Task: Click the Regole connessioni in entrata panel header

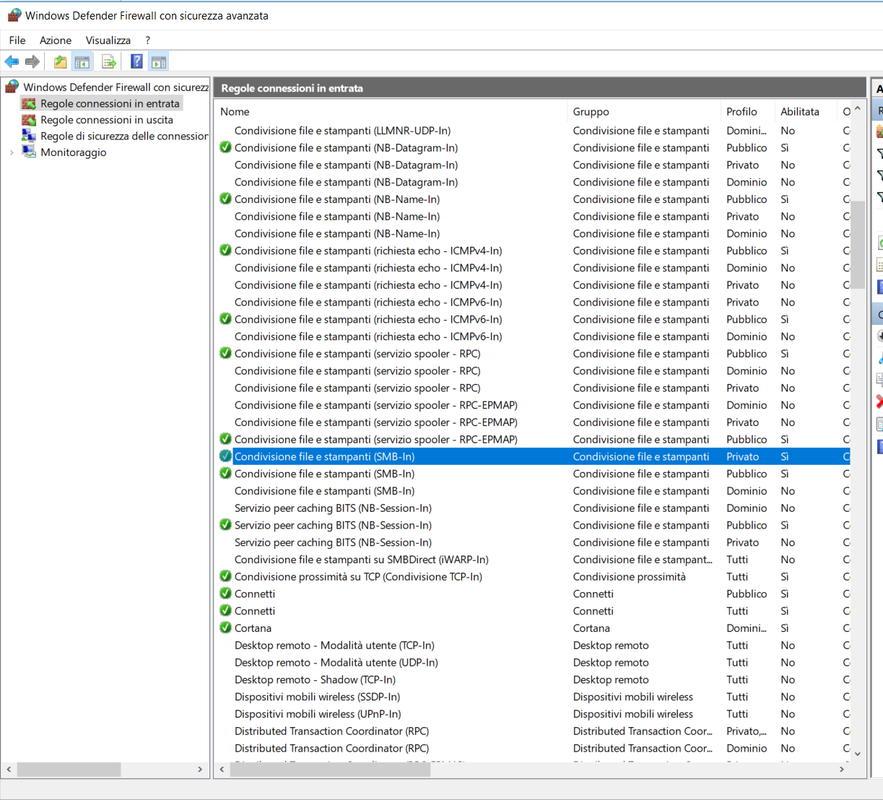Action: [x=539, y=88]
